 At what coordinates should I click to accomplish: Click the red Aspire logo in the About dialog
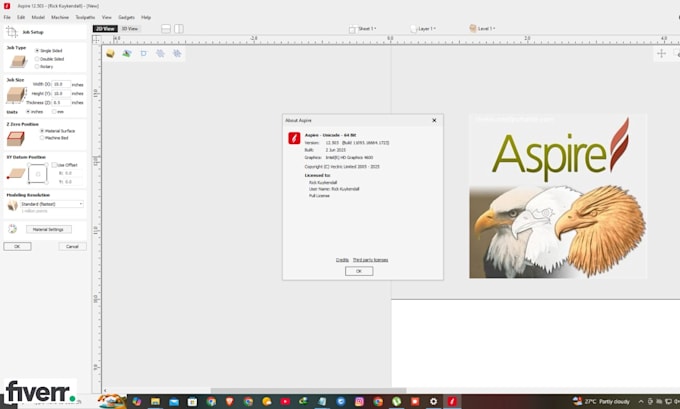coord(294,138)
